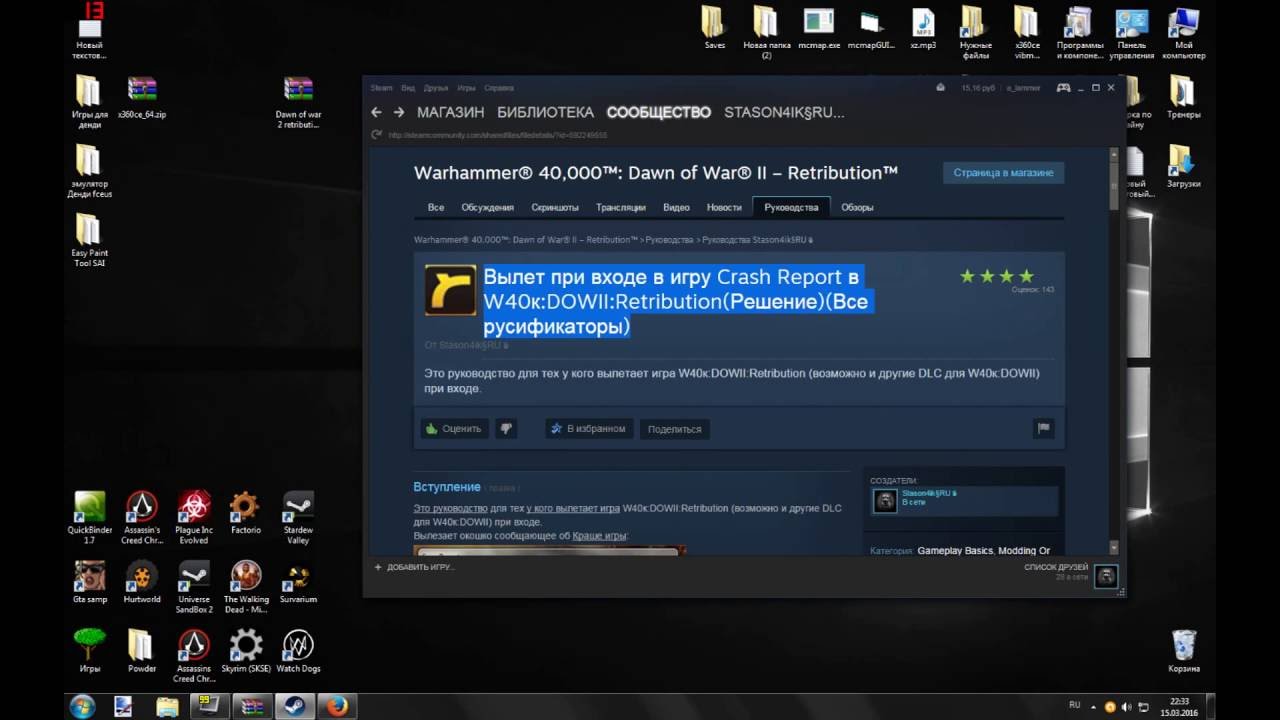Open creator Stason4ik§RU avatar
The height and width of the screenshot is (720, 1280).
[x=885, y=500]
